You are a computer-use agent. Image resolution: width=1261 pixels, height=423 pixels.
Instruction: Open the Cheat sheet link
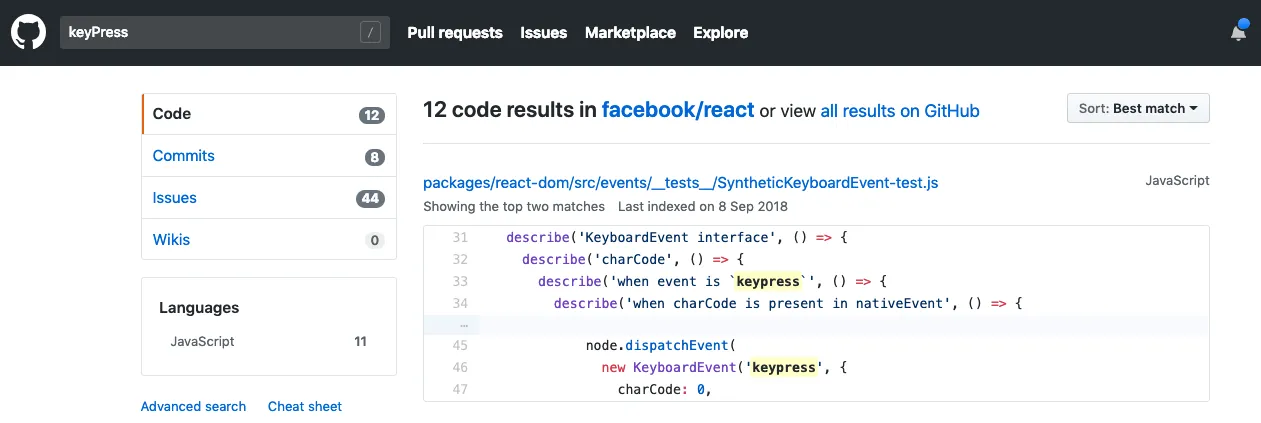coord(304,406)
